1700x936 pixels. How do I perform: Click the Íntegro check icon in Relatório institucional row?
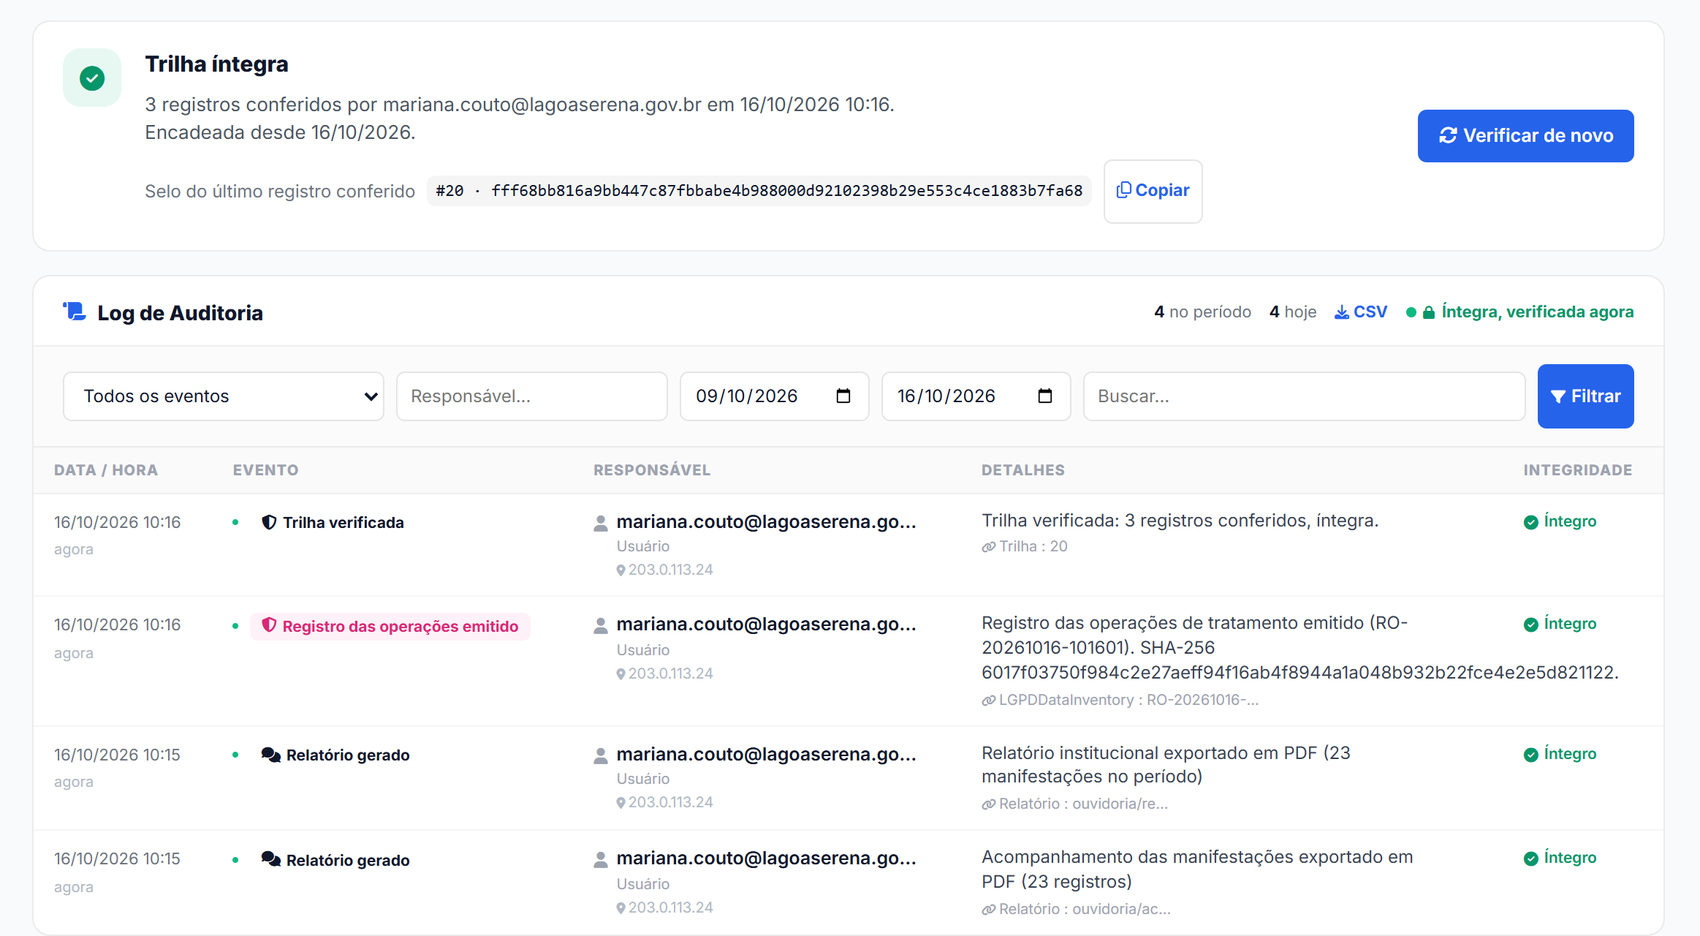coord(1531,755)
